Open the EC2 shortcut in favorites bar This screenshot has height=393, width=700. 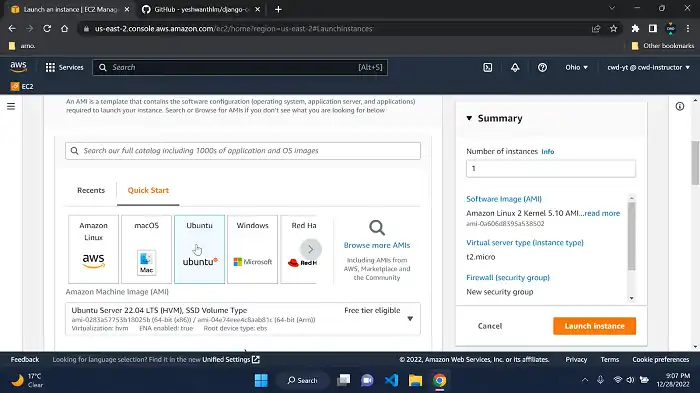[x=22, y=86]
